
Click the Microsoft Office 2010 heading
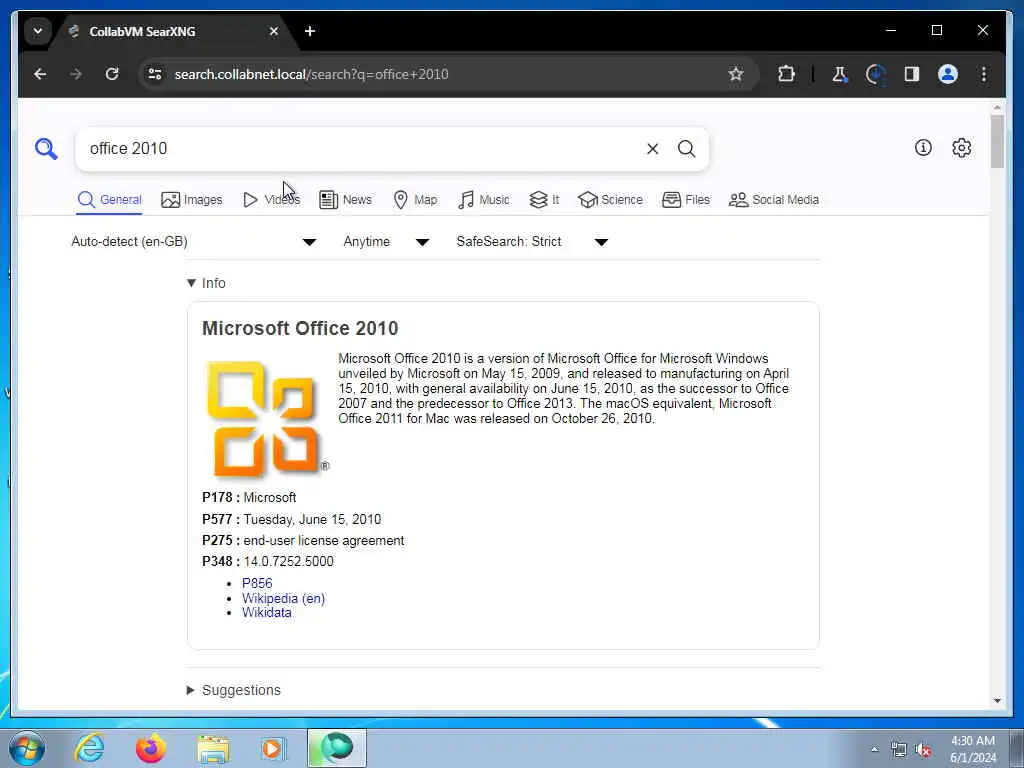300,328
